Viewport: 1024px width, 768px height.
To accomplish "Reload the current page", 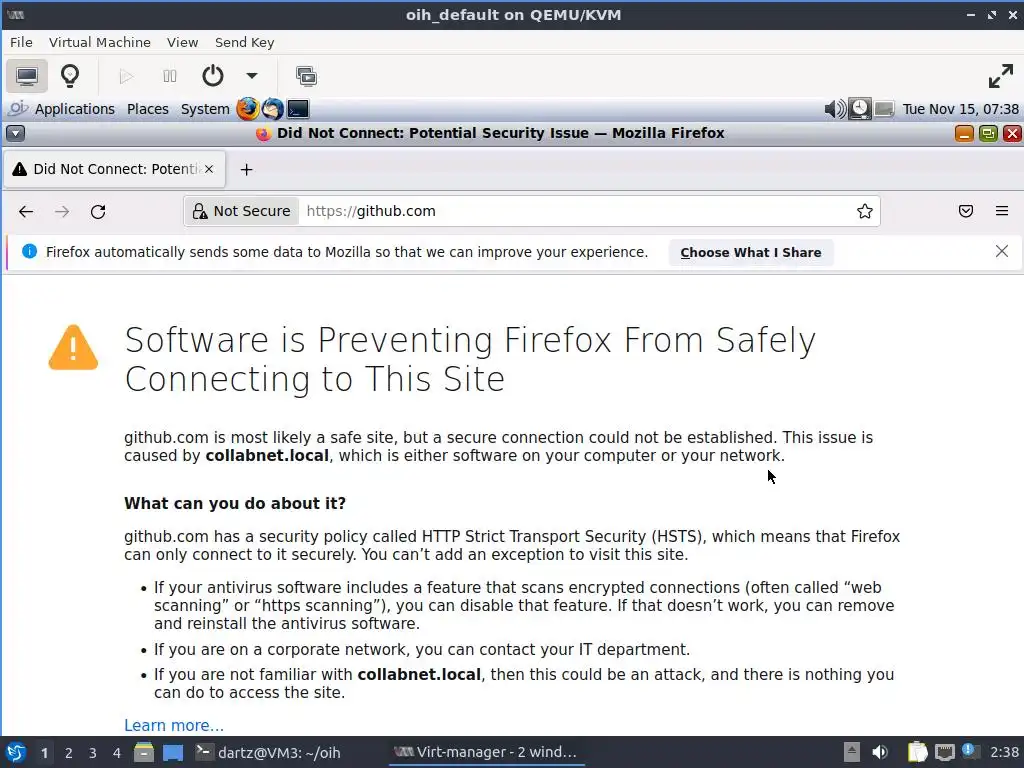I will tap(98, 212).
